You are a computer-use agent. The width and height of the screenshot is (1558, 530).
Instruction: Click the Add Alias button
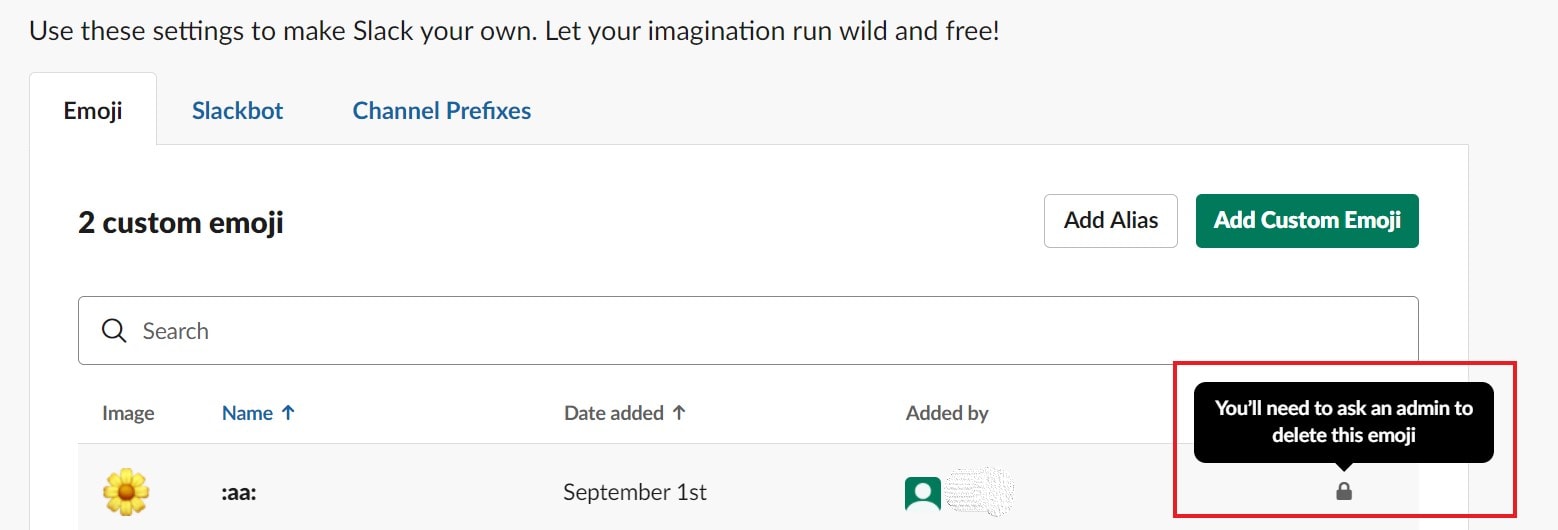pos(1111,220)
